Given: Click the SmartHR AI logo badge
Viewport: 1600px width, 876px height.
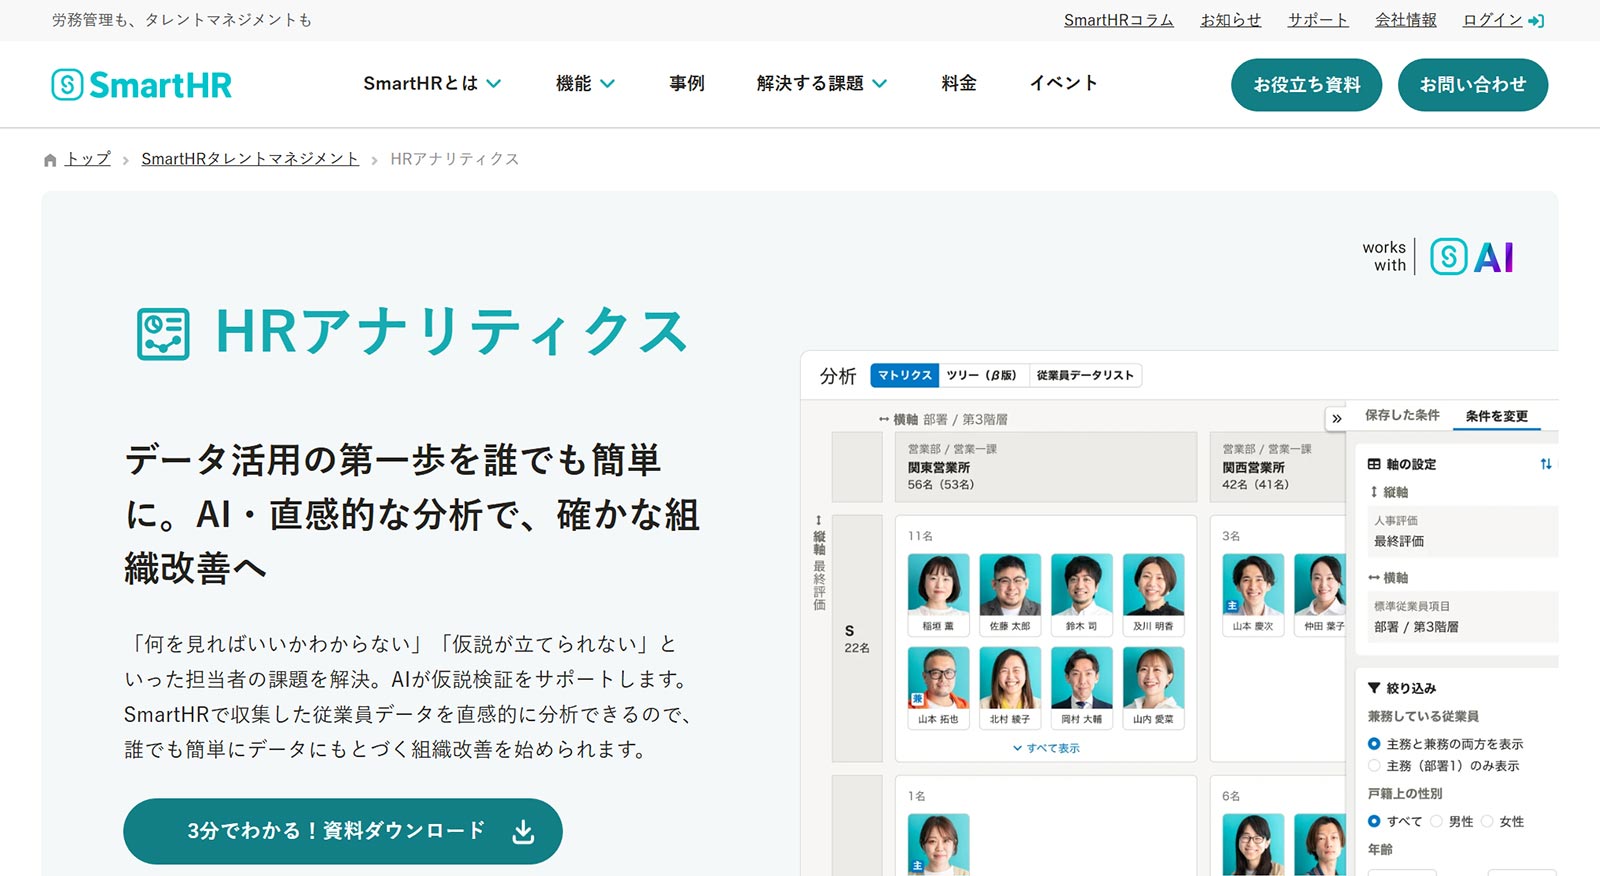Looking at the screenshot, I should coord(1472,257).
